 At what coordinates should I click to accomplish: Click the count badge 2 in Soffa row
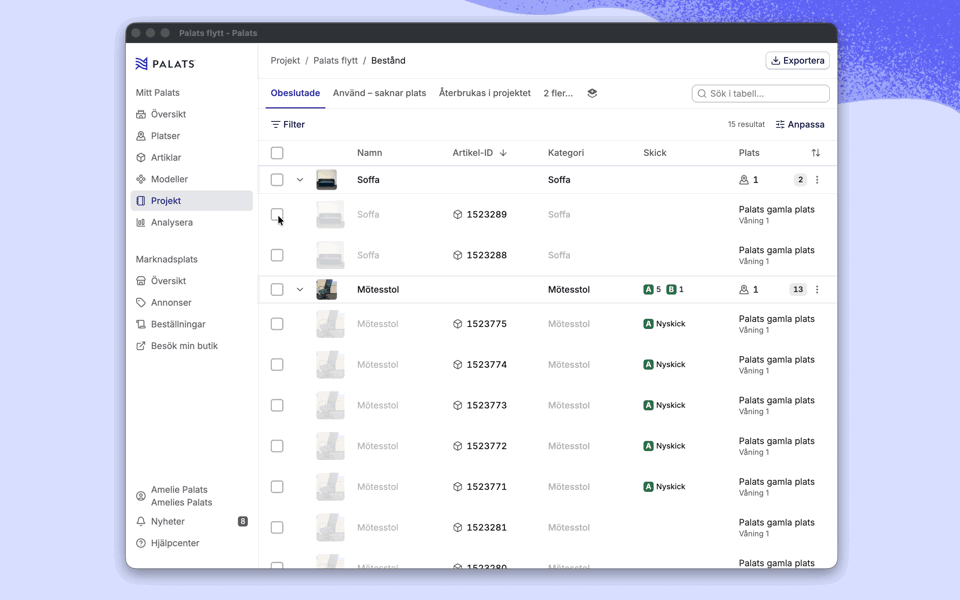[x=800, y=180]
